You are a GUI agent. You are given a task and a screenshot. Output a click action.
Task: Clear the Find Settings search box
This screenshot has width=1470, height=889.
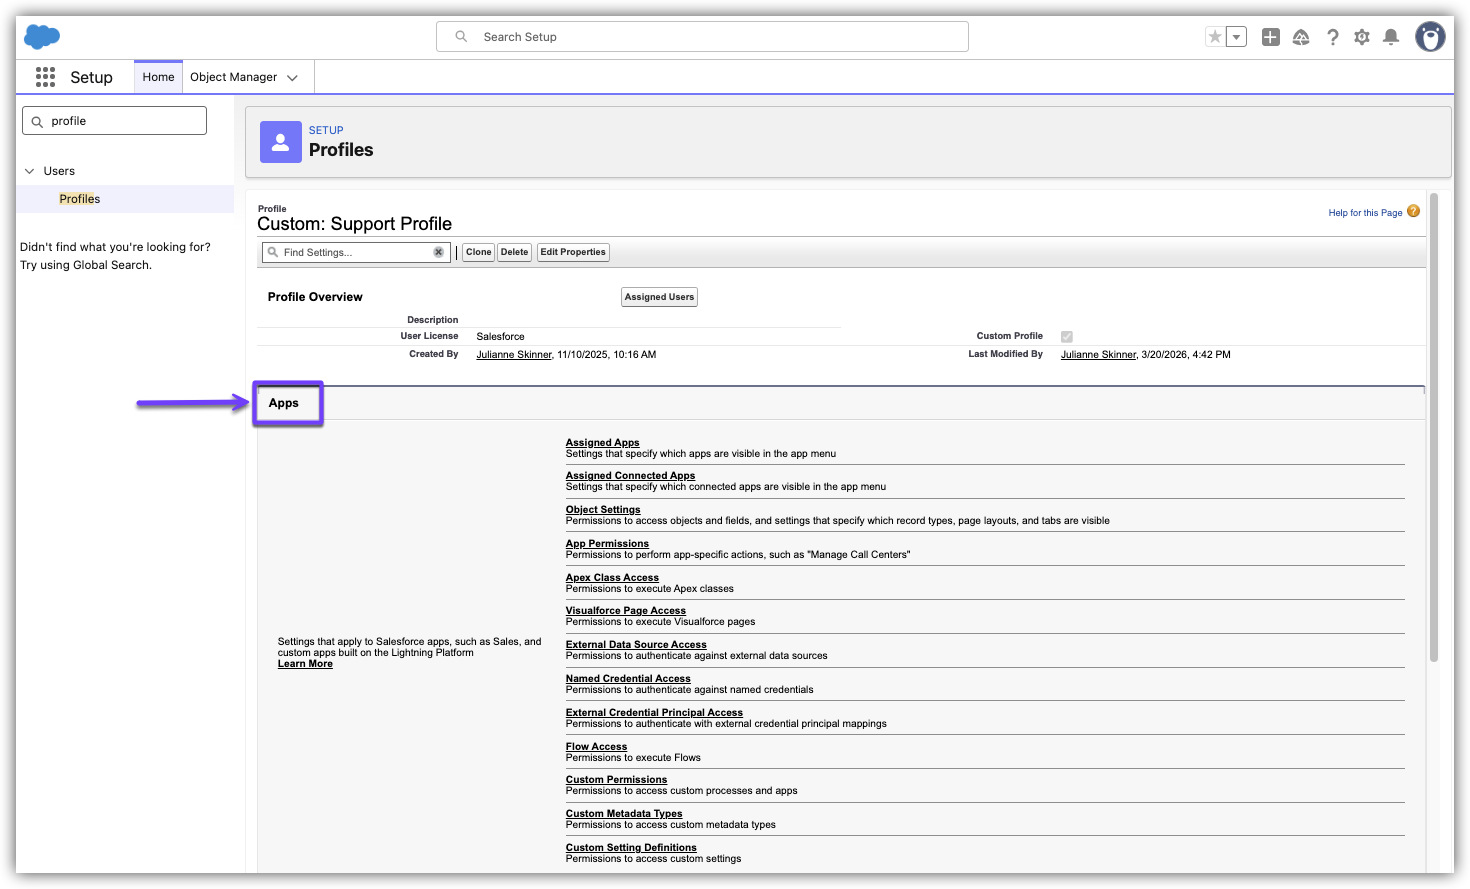click(438, 252)
